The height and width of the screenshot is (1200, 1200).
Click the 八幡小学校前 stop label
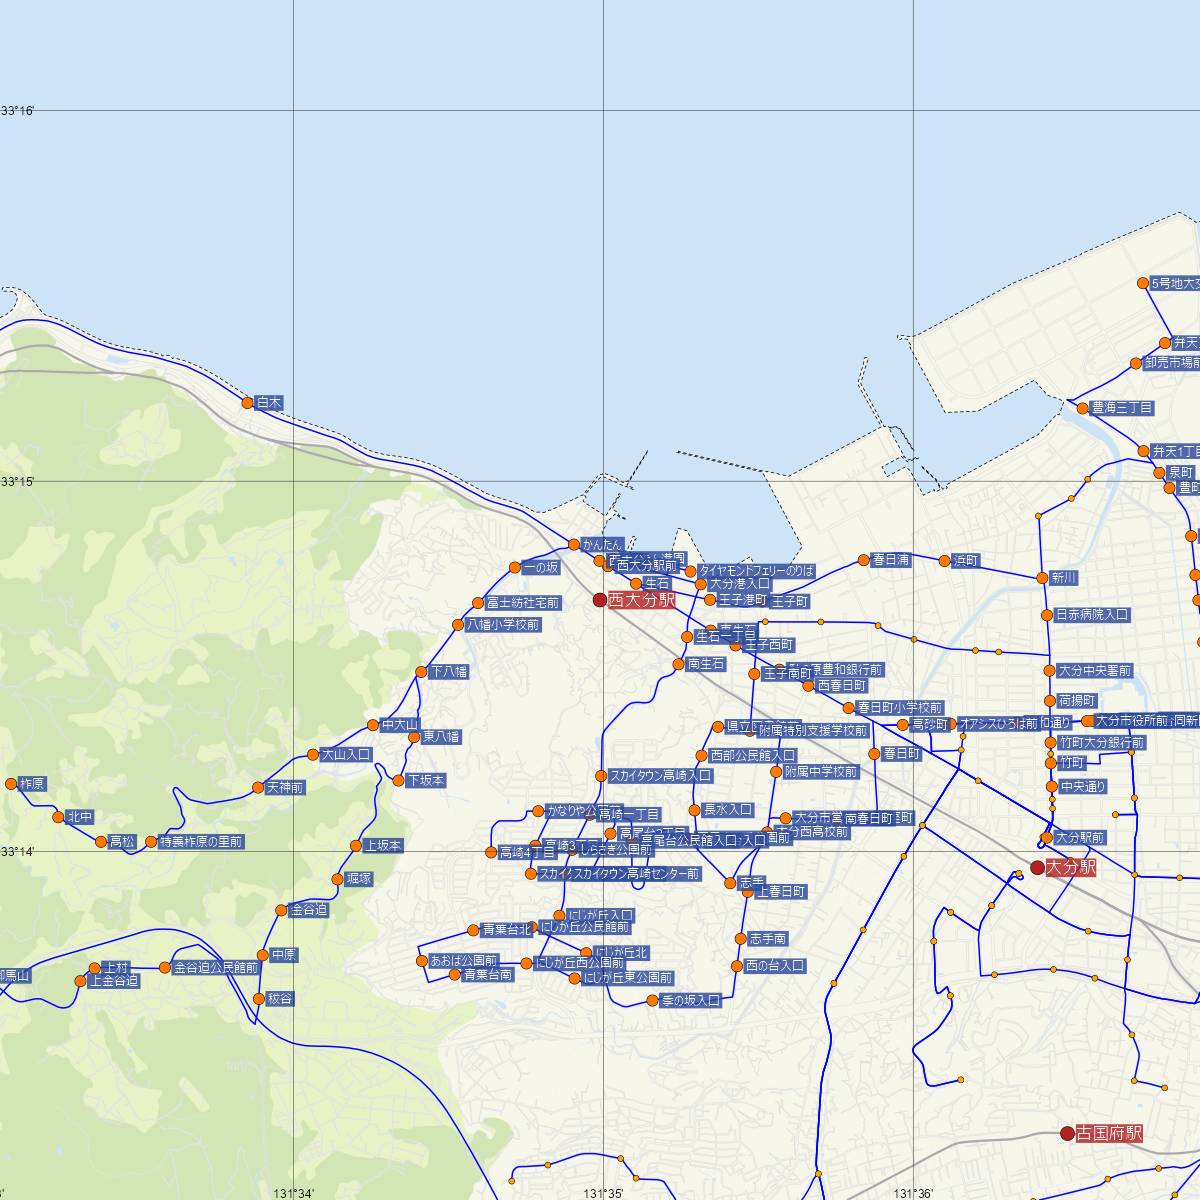pos(503,625)
